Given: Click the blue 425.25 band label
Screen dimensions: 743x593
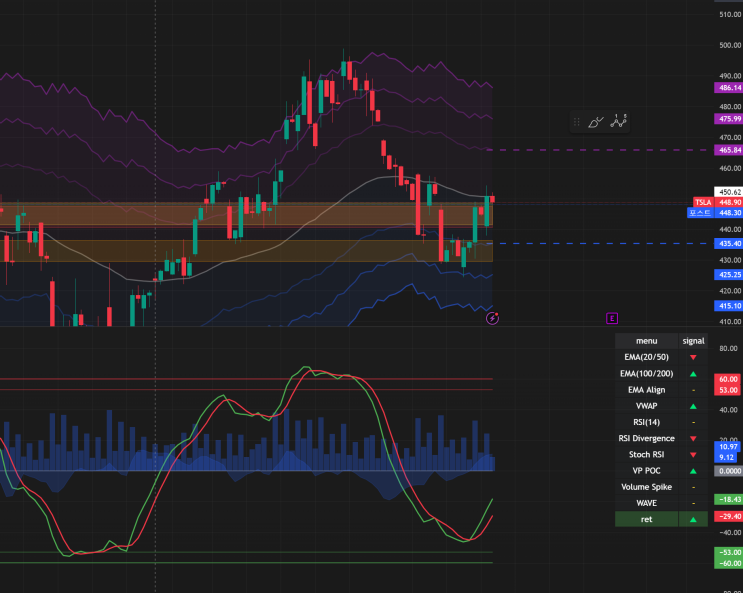Looking at the screenshot, I should pyautogui.click(x=728, y=275).
